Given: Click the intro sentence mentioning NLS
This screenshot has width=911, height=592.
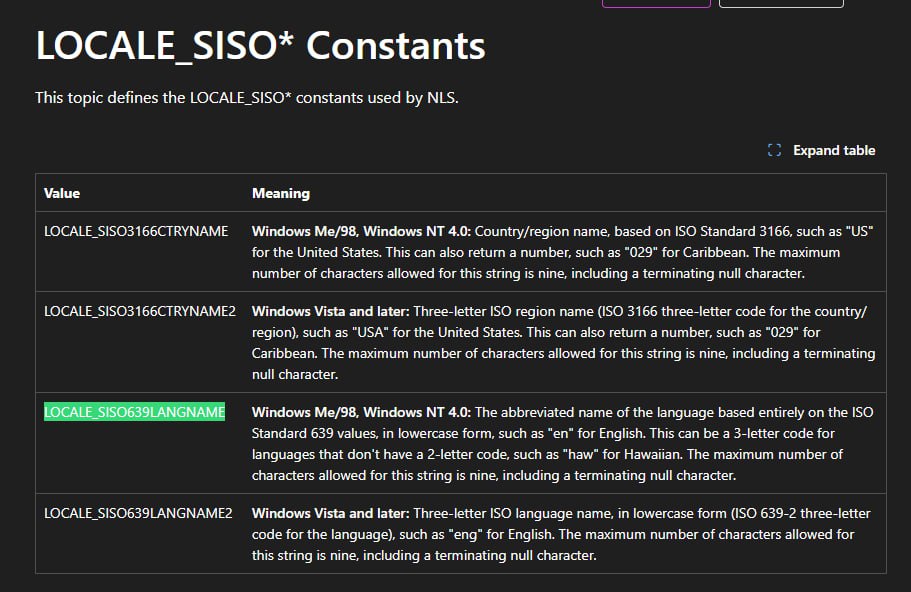Looking at the screenshot, I should click(246, 97).
